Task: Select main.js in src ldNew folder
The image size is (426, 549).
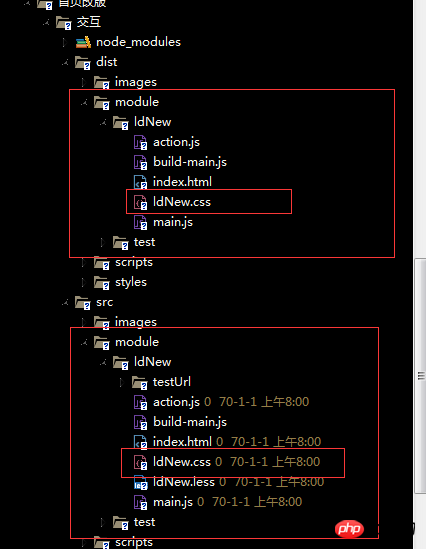Action: pyautogui.click(x=173, y=502)
